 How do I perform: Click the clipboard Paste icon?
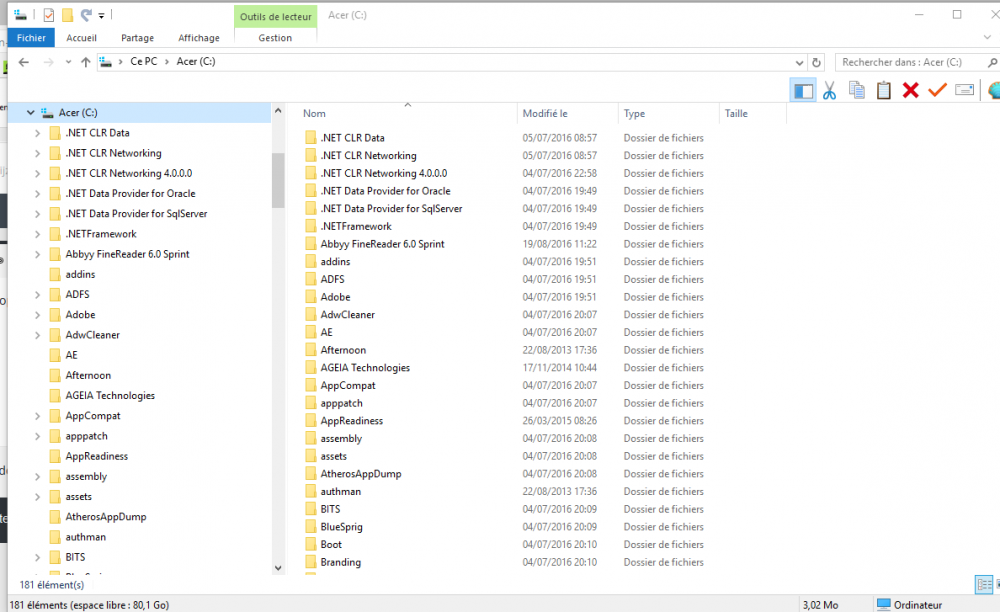[883, 90]
